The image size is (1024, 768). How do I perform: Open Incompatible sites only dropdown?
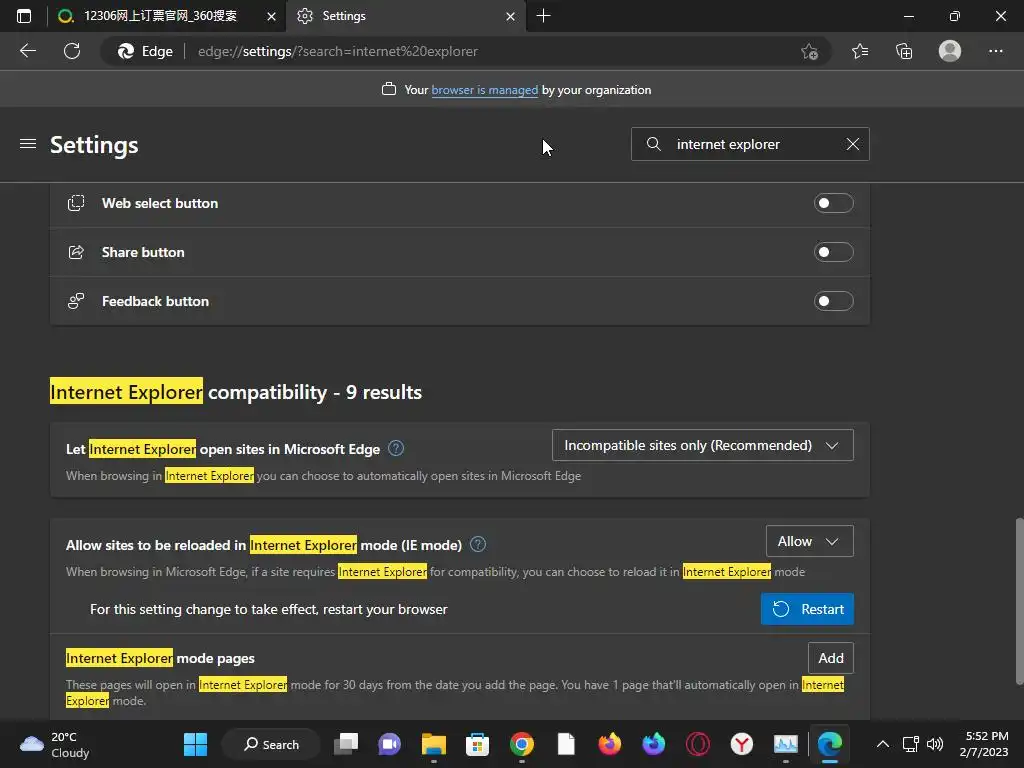tap(702, 445)
